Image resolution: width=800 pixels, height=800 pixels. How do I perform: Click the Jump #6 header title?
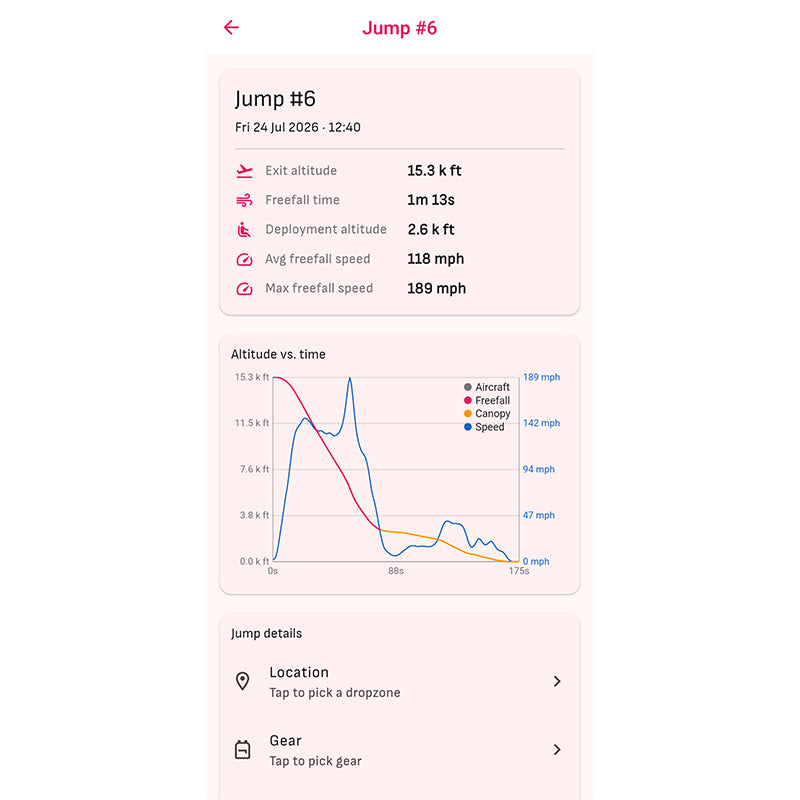click(399, 28)
